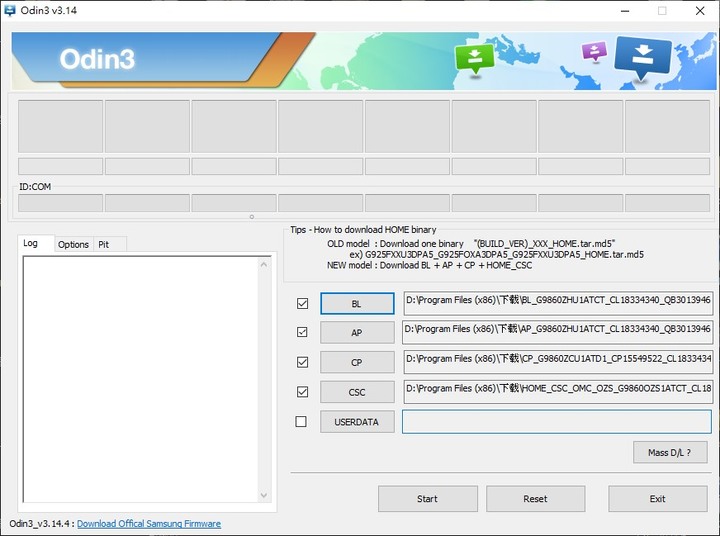Click the purple download bubble icon in banner
The image size is (720, 536).
(594, 51)
